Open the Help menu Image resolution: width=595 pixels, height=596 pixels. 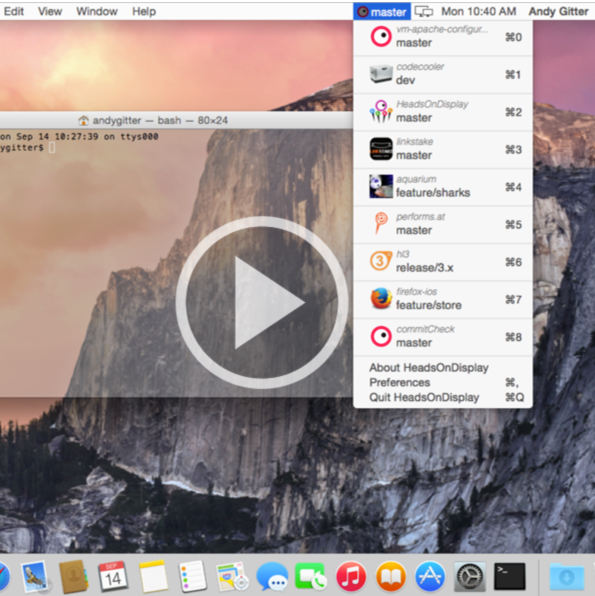click(144, 12)
